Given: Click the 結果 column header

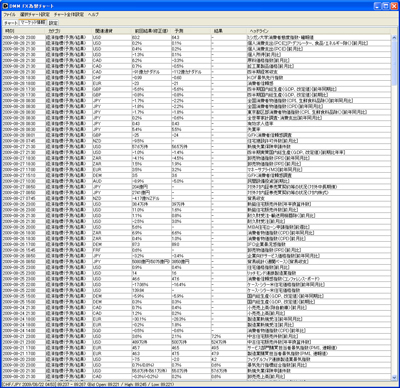Looking at the screenshot, I should point(229,31).
